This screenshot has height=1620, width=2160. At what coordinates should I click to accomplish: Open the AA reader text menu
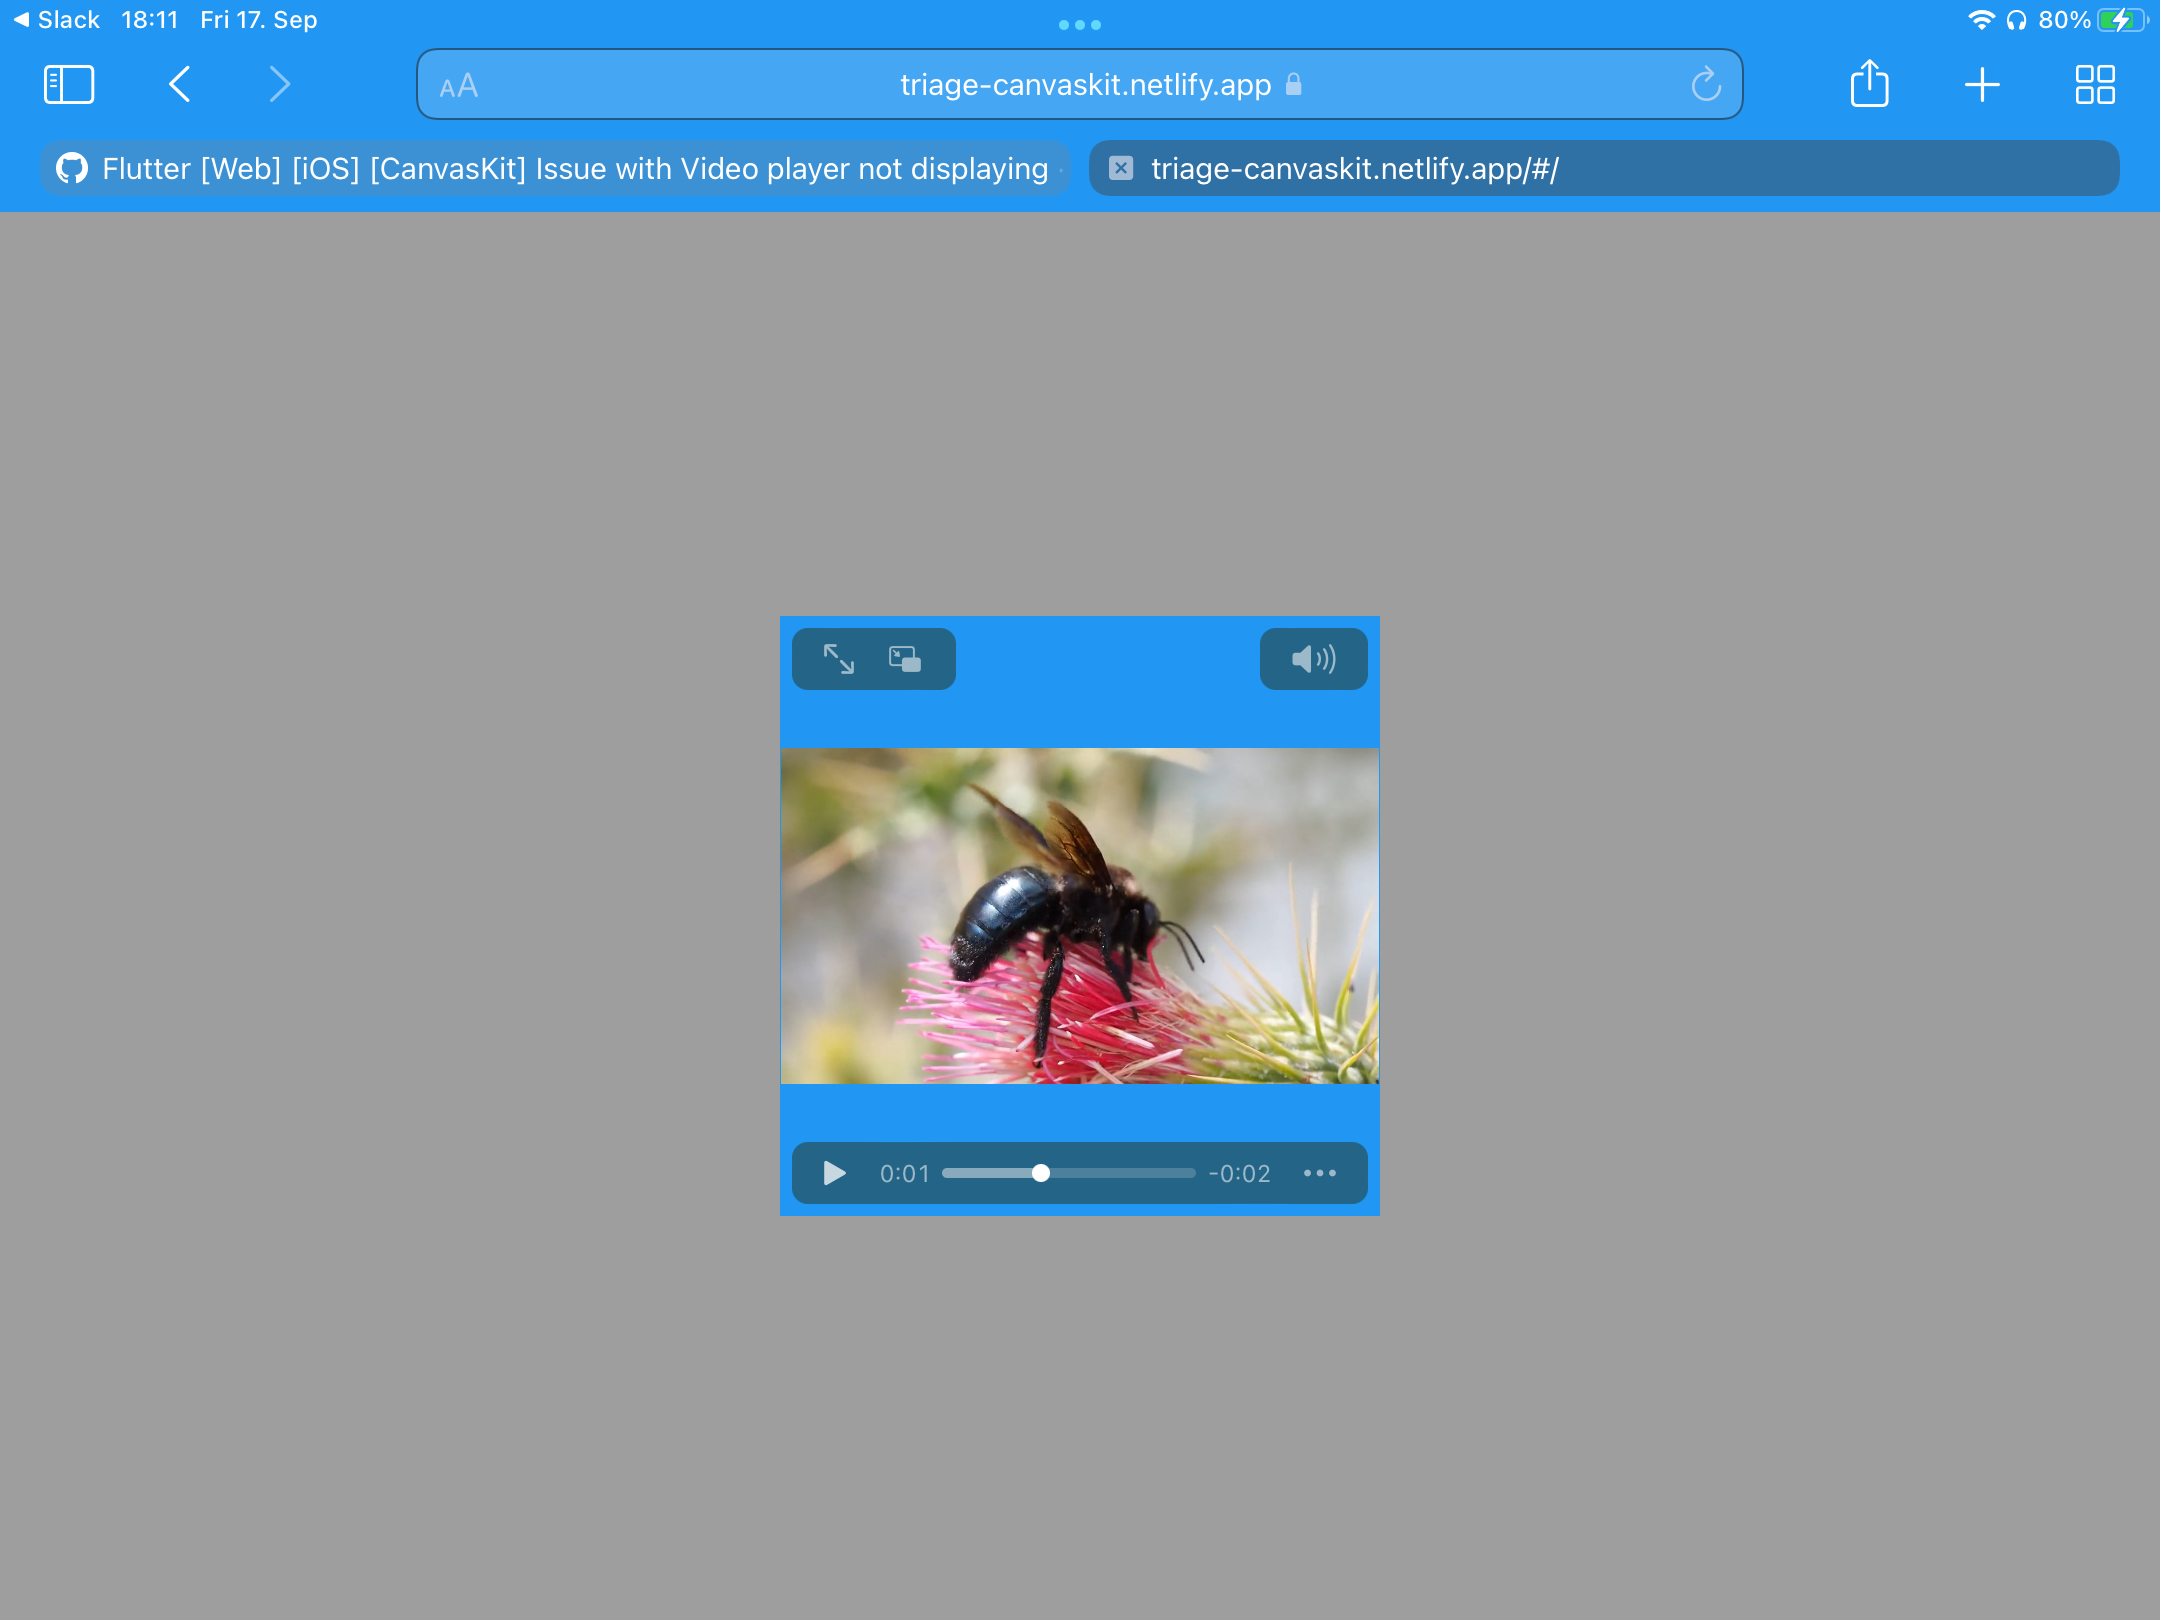(x=459, y=86)
